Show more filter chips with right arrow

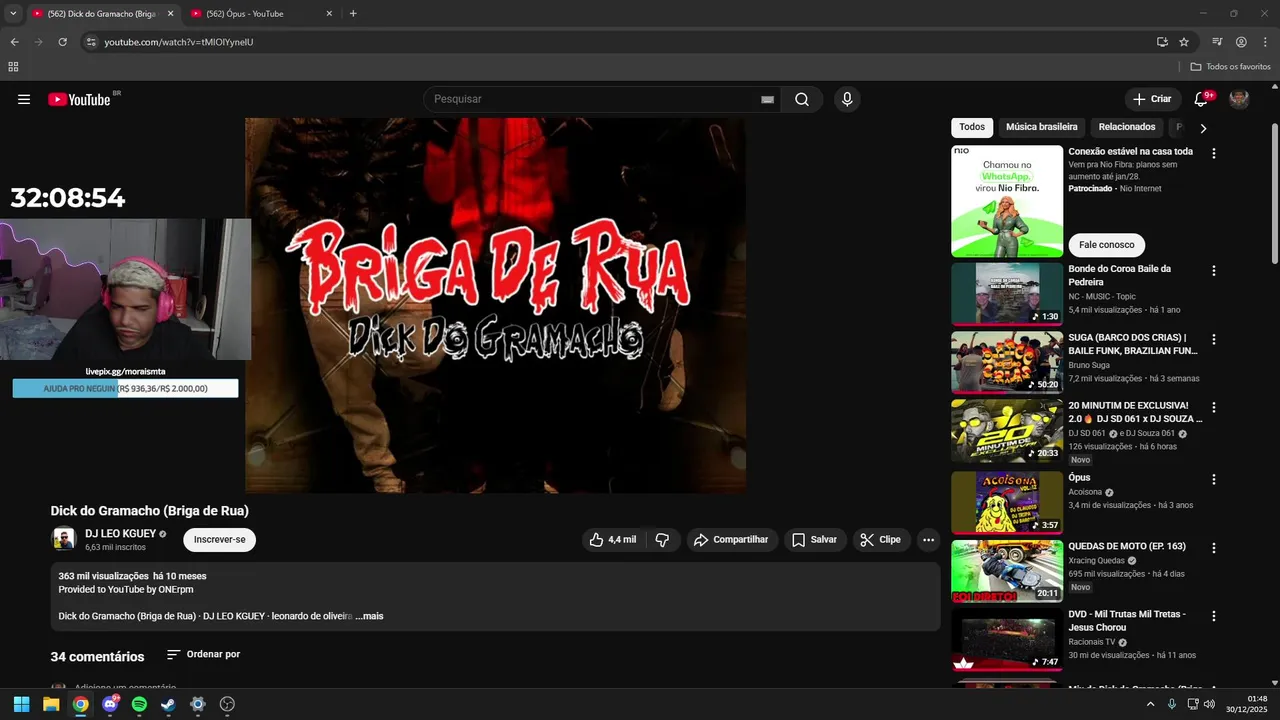[x=1203, y=128]
